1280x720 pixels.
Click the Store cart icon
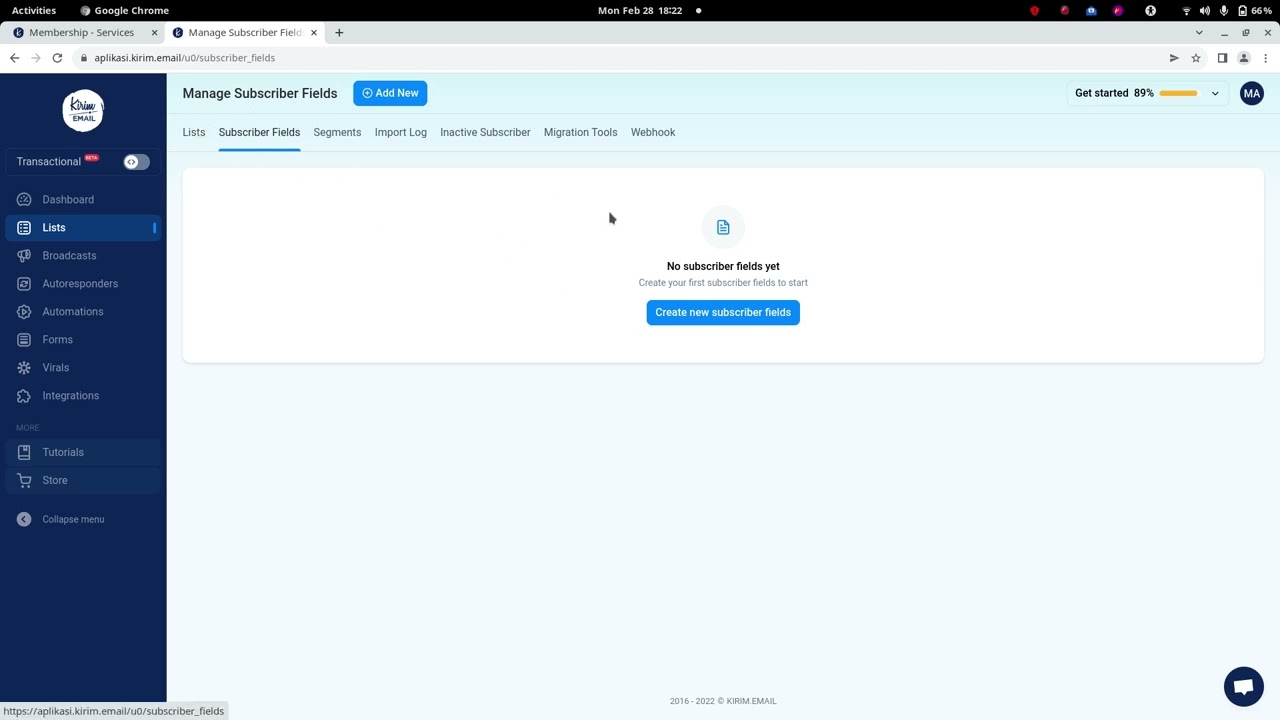(24, 481)
